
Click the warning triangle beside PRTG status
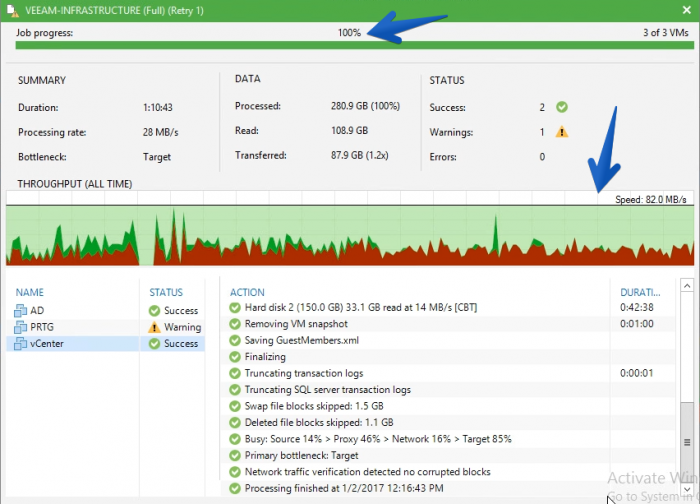[x=154, y=327]
